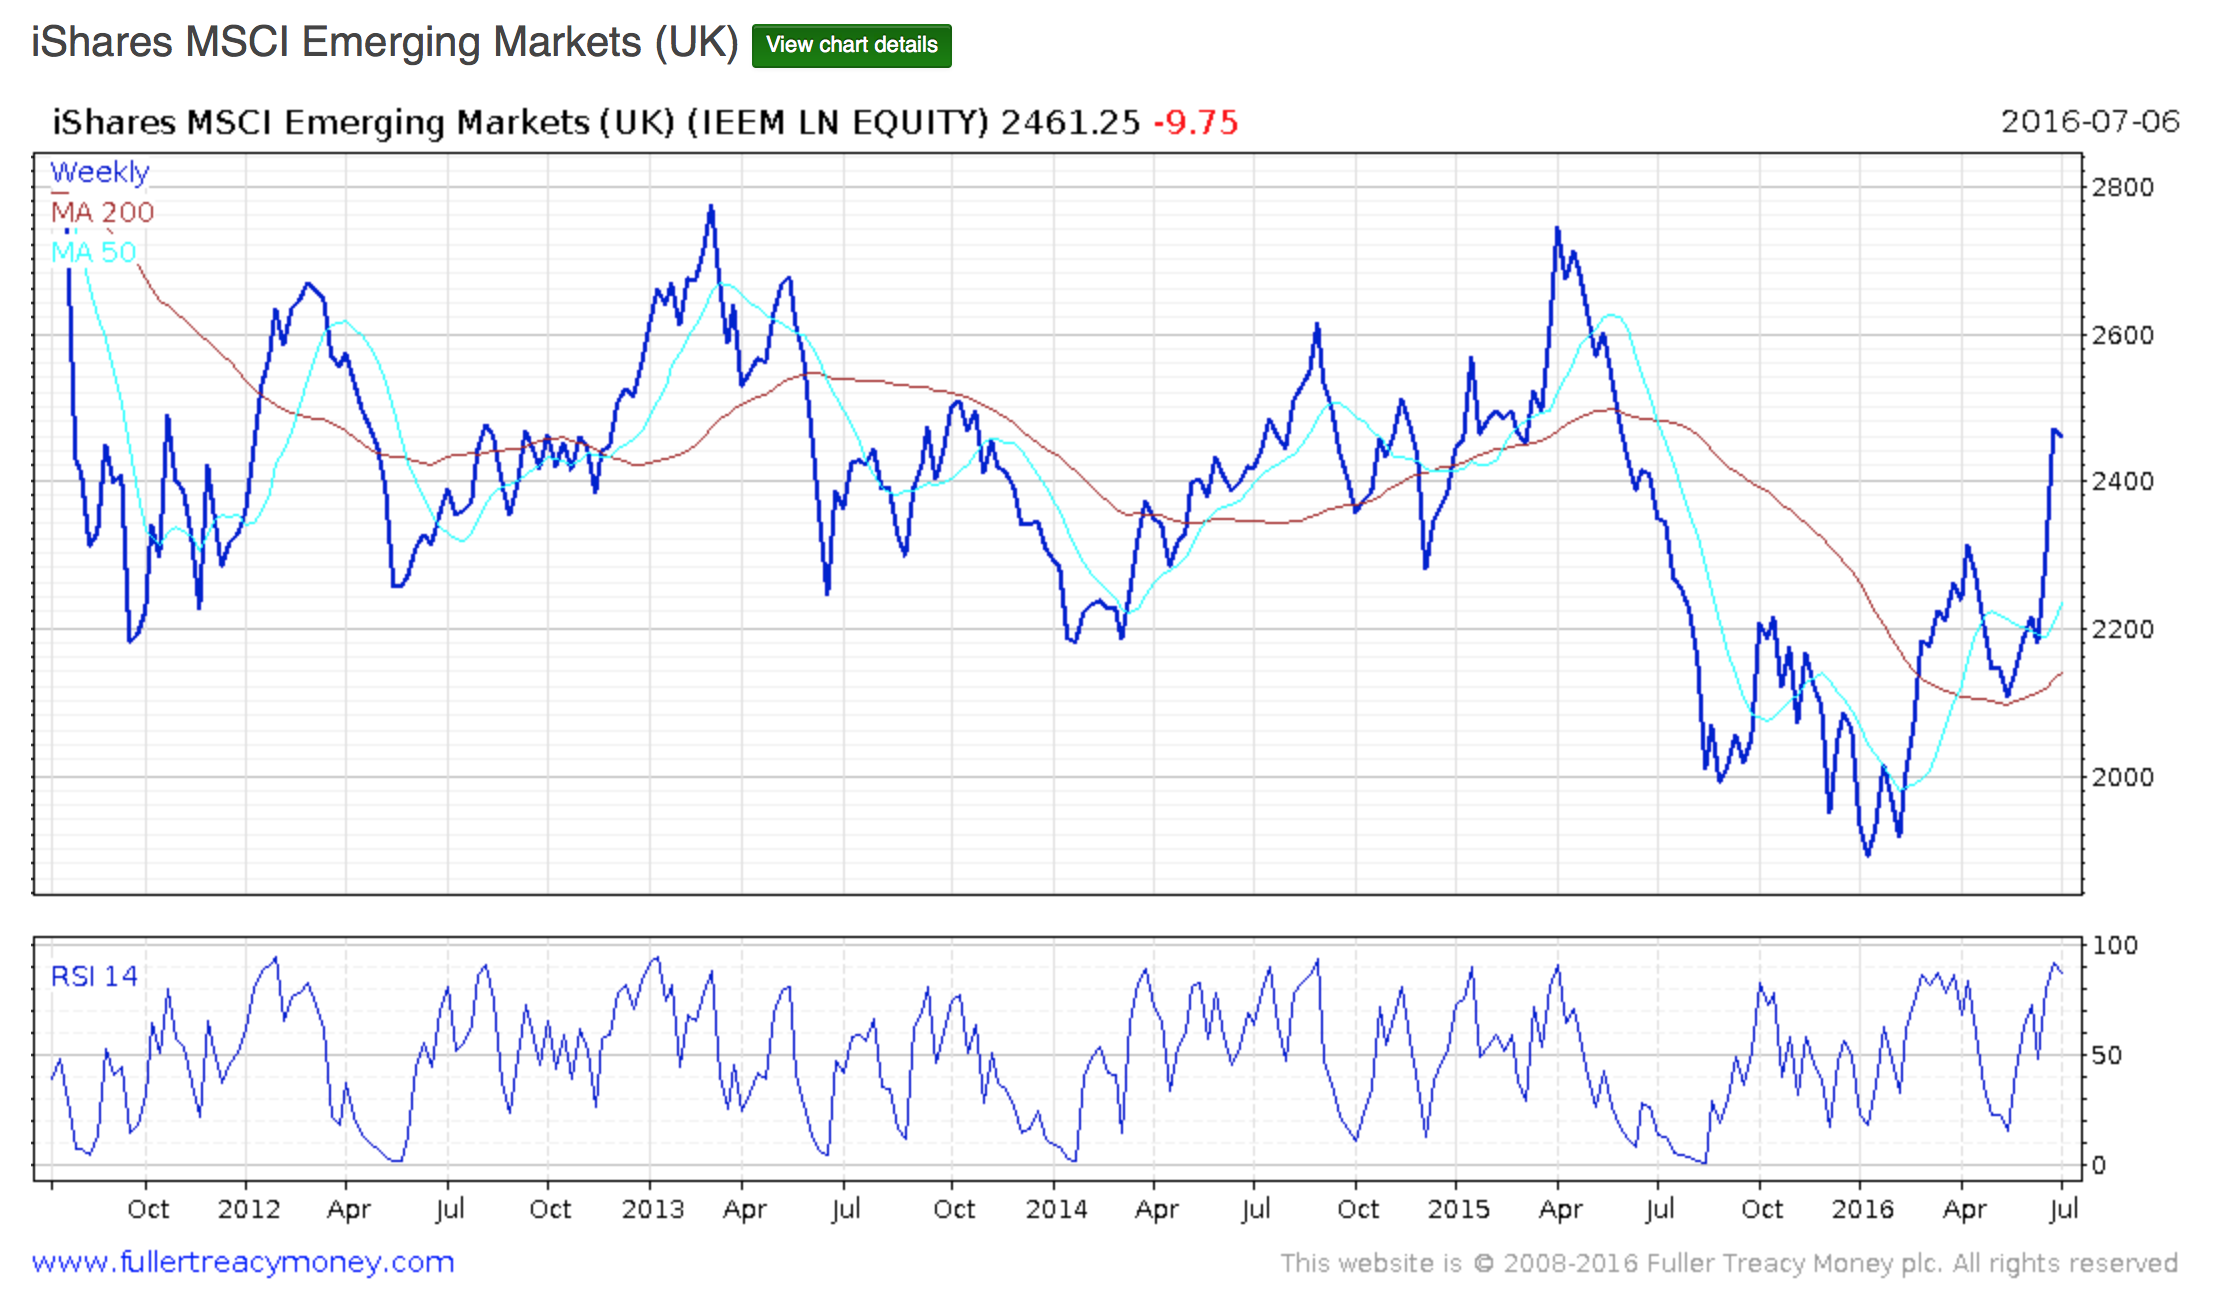Select the MA 200 legend label
Screen dimensions: 2218x1306
pos(102,212)
